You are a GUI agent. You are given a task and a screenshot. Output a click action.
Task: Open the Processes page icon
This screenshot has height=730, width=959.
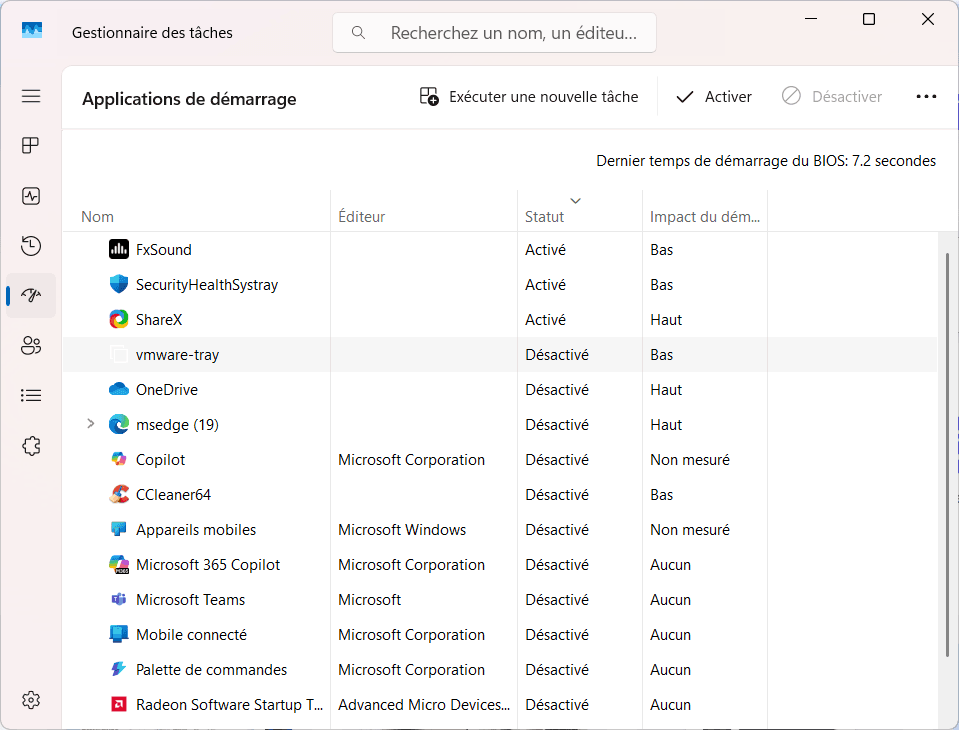[x=31, y=146]
